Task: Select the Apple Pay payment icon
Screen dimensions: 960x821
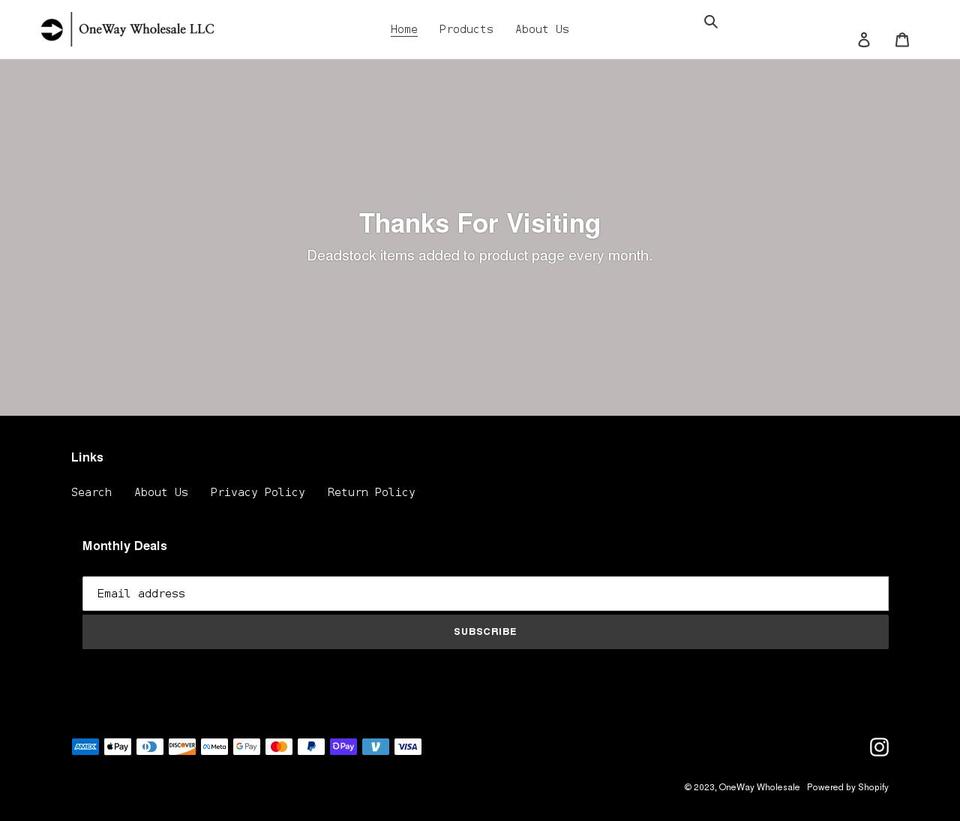Action: coord(117,746)
